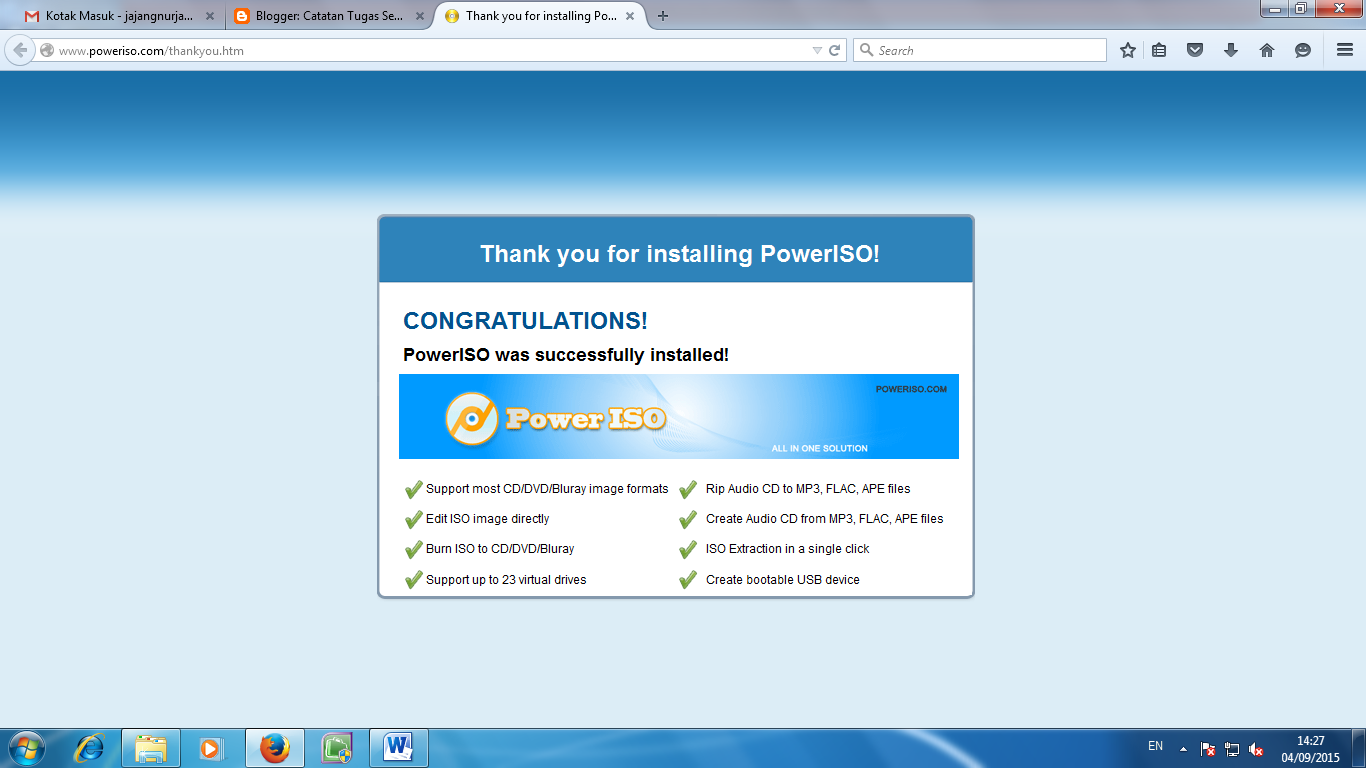The height and width of the screenshot is (768, 1366).
Task: Click 'Thank you for installing PowerISO!' header
Action: [x=679, y=254]
